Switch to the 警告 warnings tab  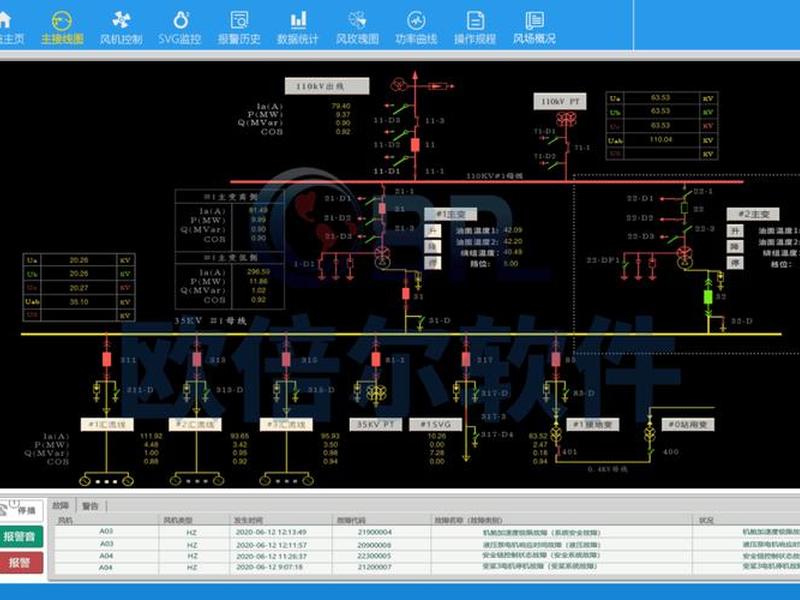[90, 506]
